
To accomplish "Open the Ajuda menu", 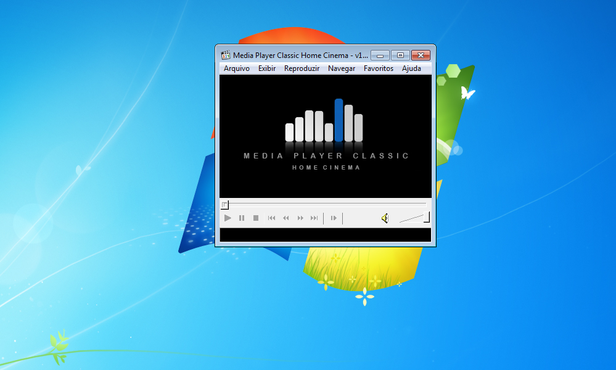I will 411,68.
